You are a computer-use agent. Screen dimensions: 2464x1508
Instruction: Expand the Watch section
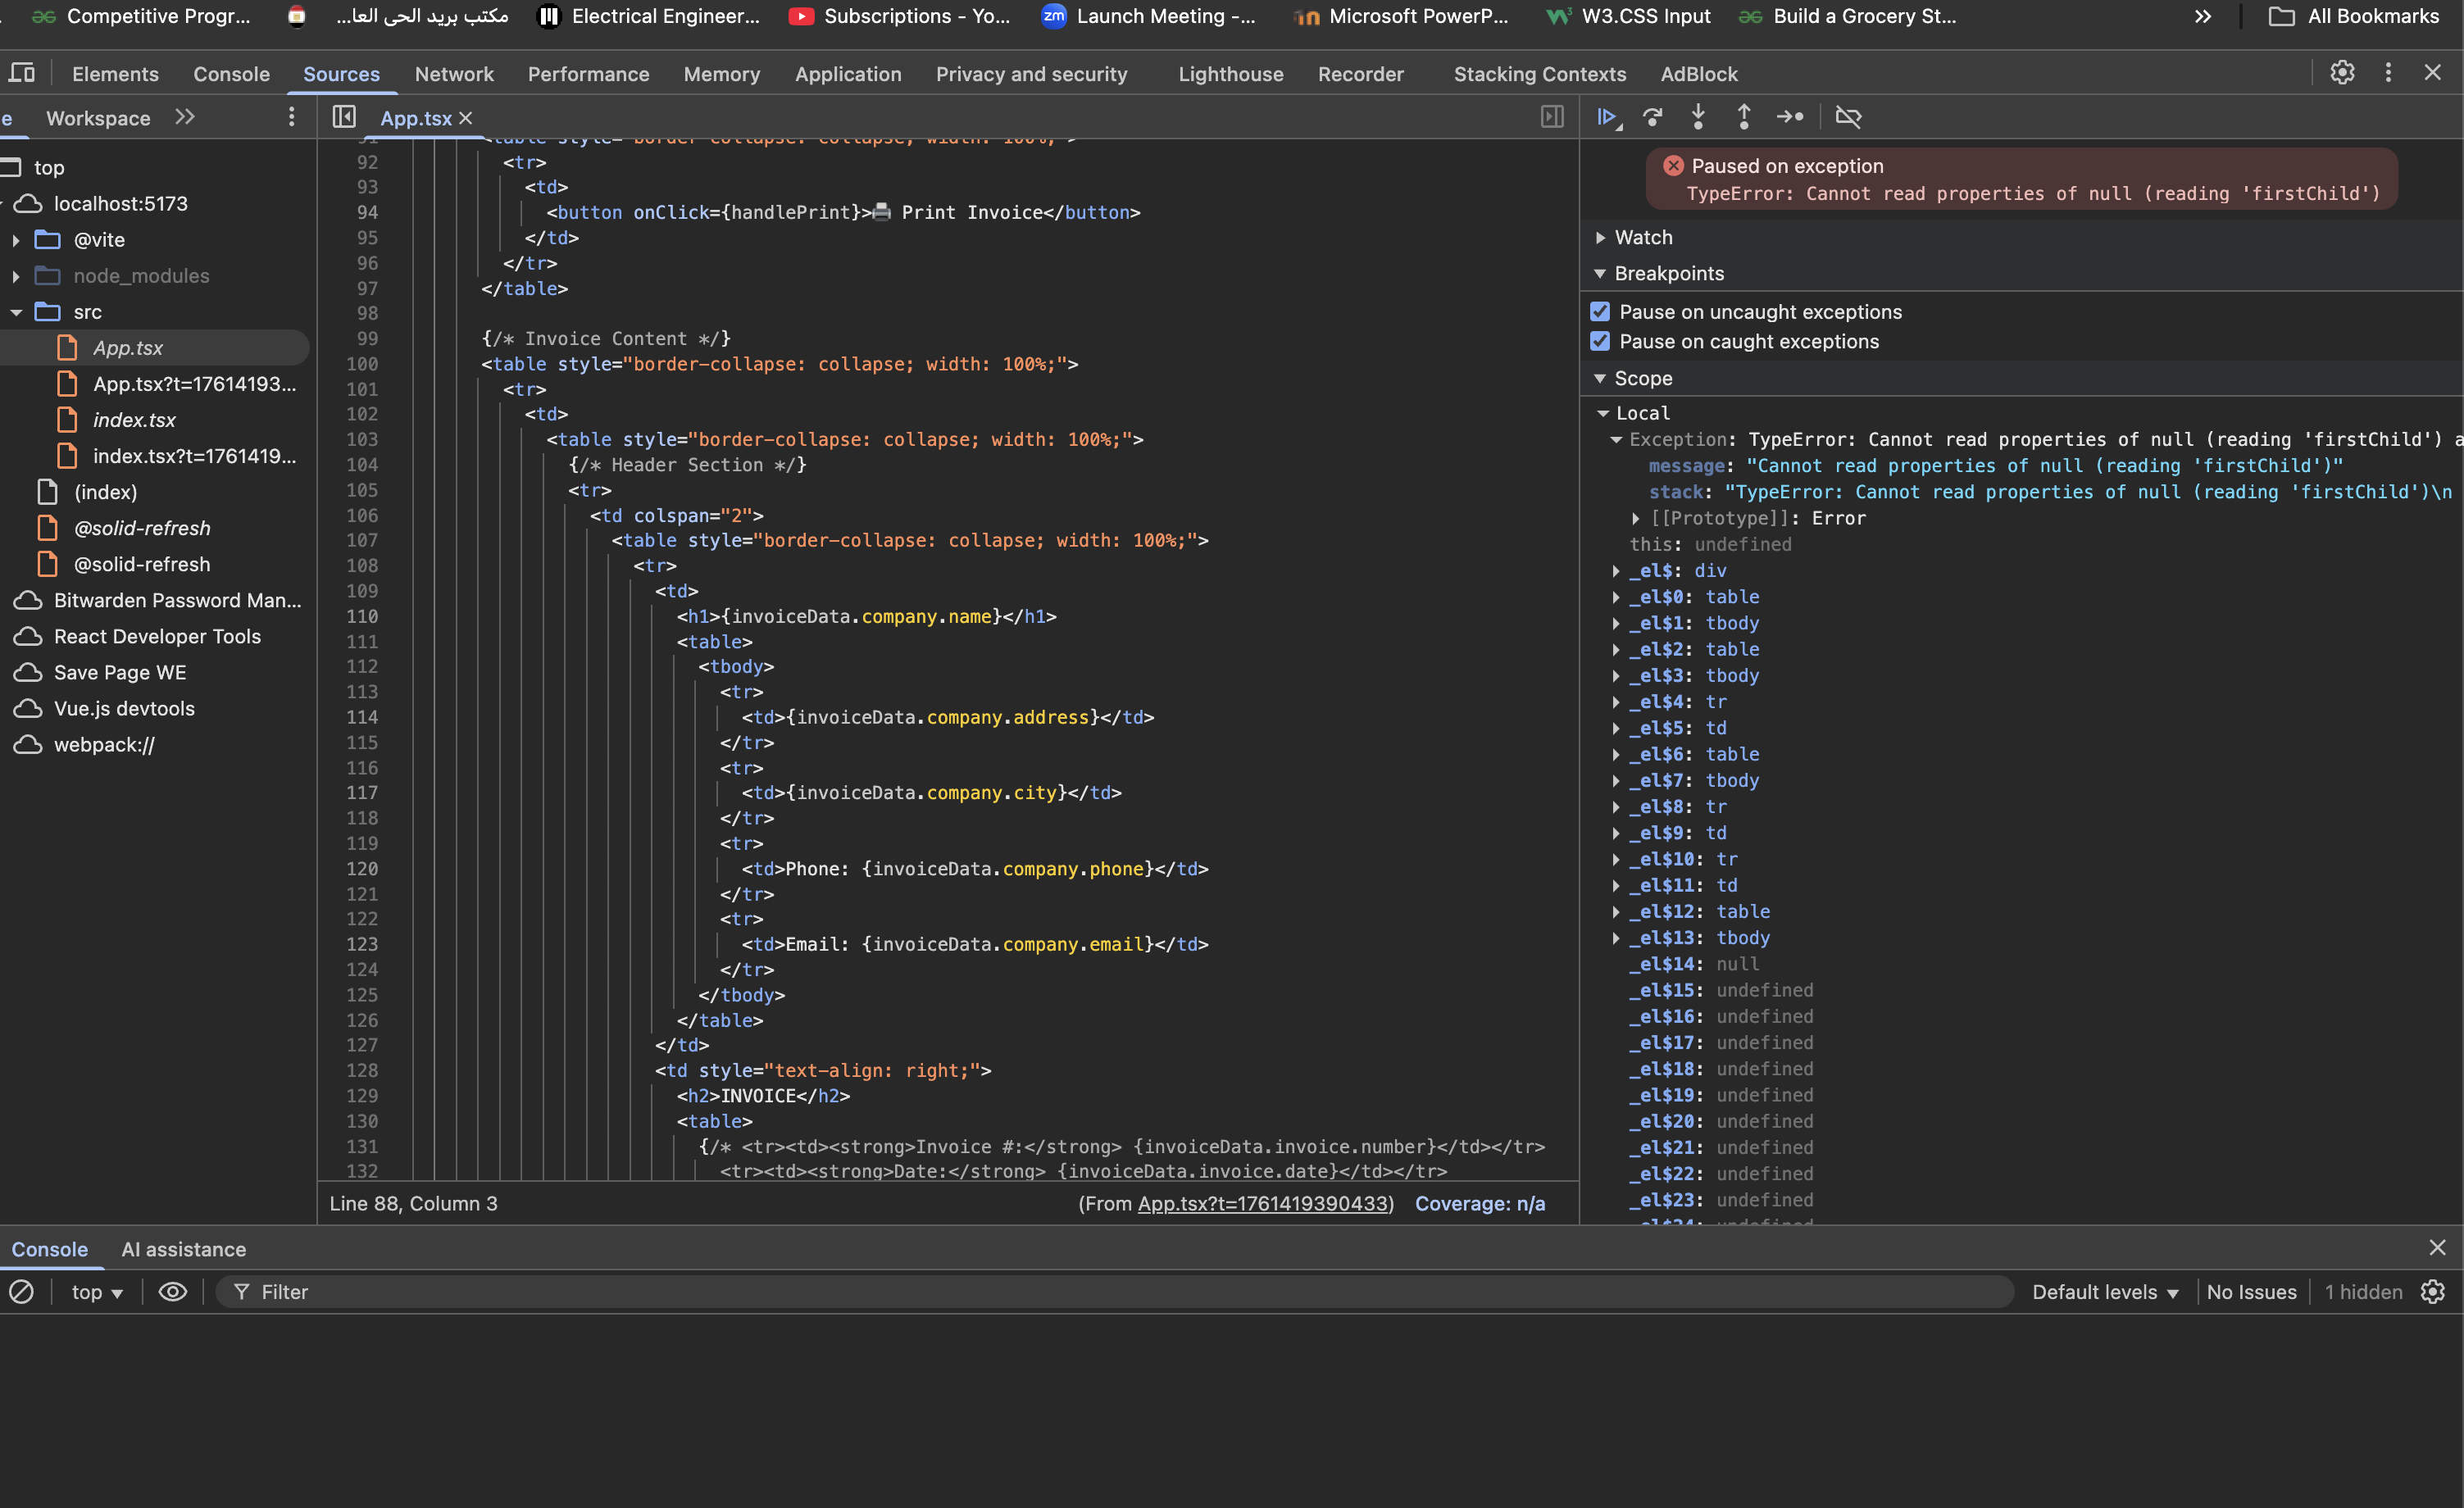[1643, 237]
